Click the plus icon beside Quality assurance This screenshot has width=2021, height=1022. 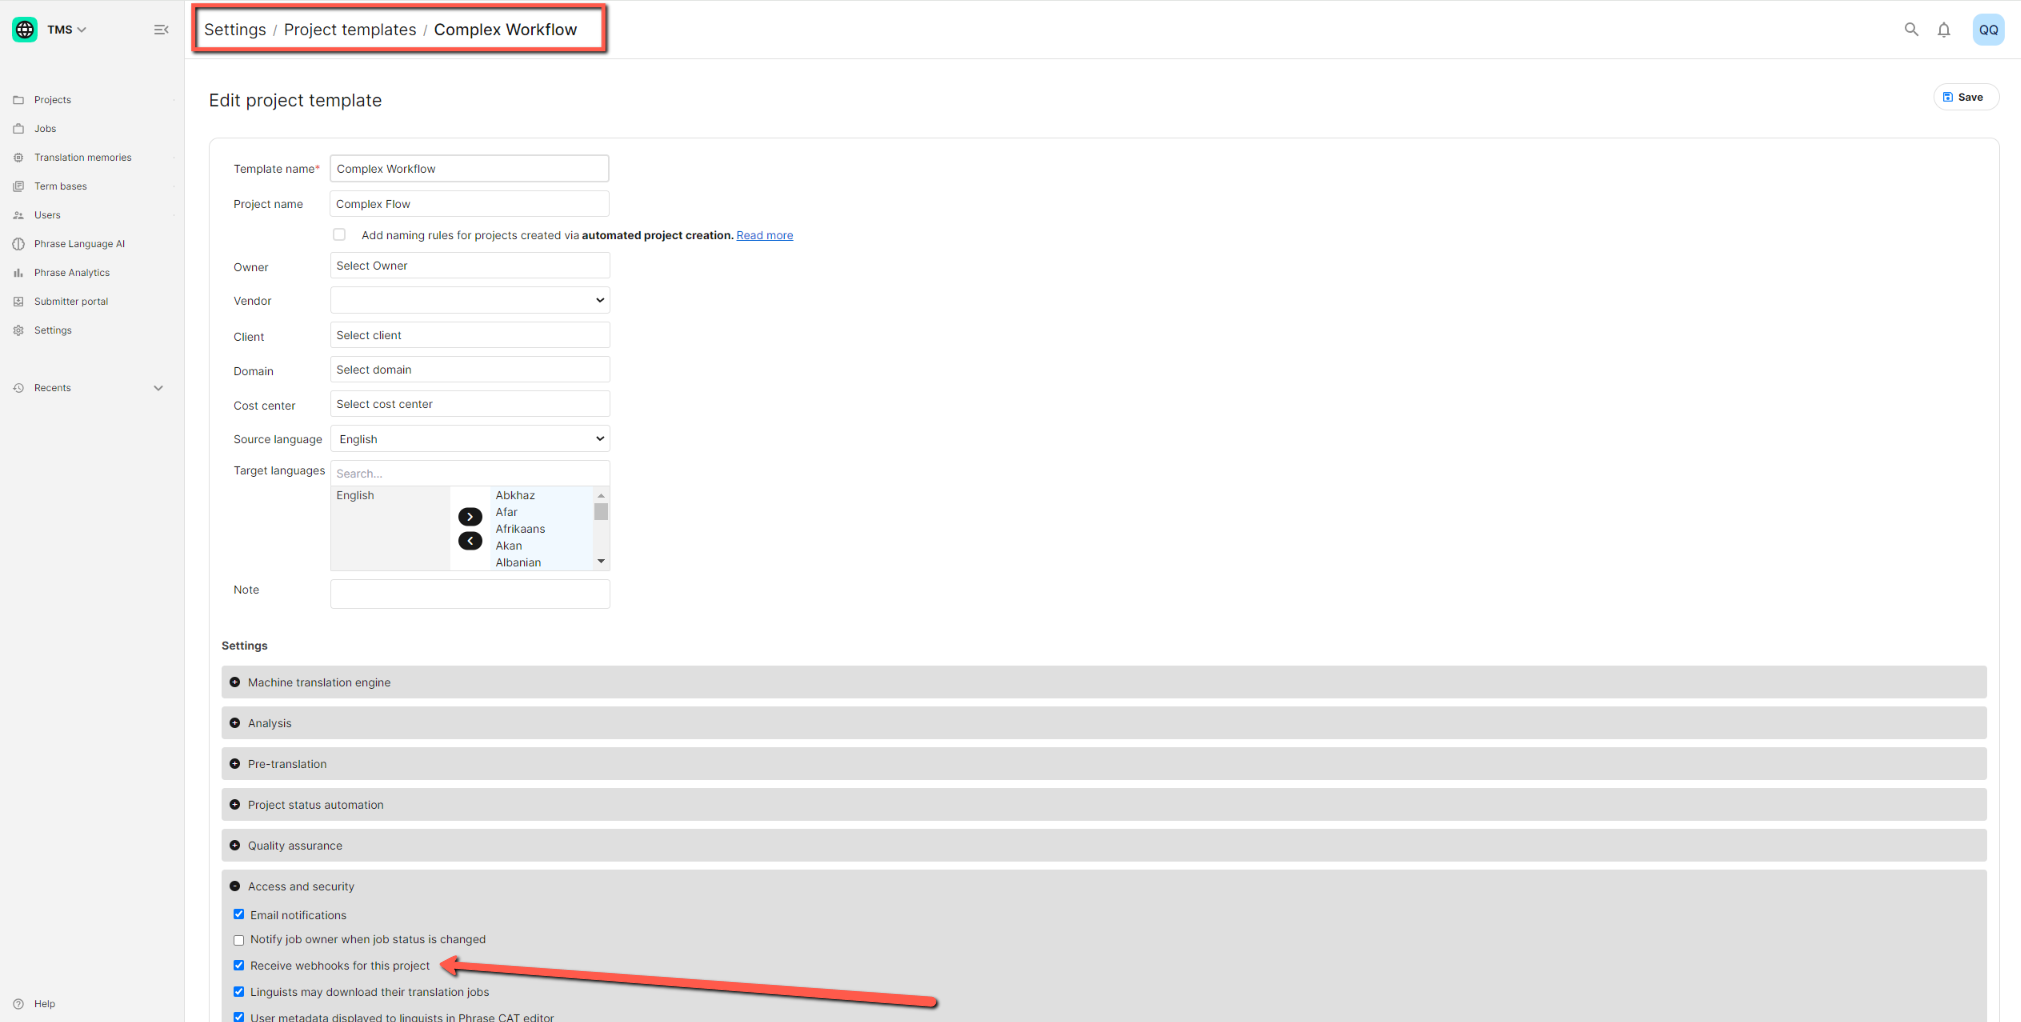(235, 846)
